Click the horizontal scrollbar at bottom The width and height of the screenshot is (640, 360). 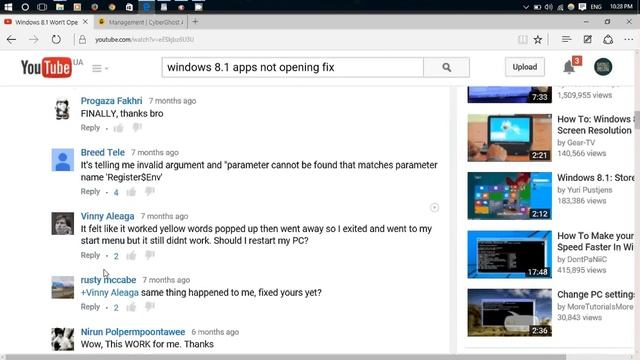(x=286, y=357)
